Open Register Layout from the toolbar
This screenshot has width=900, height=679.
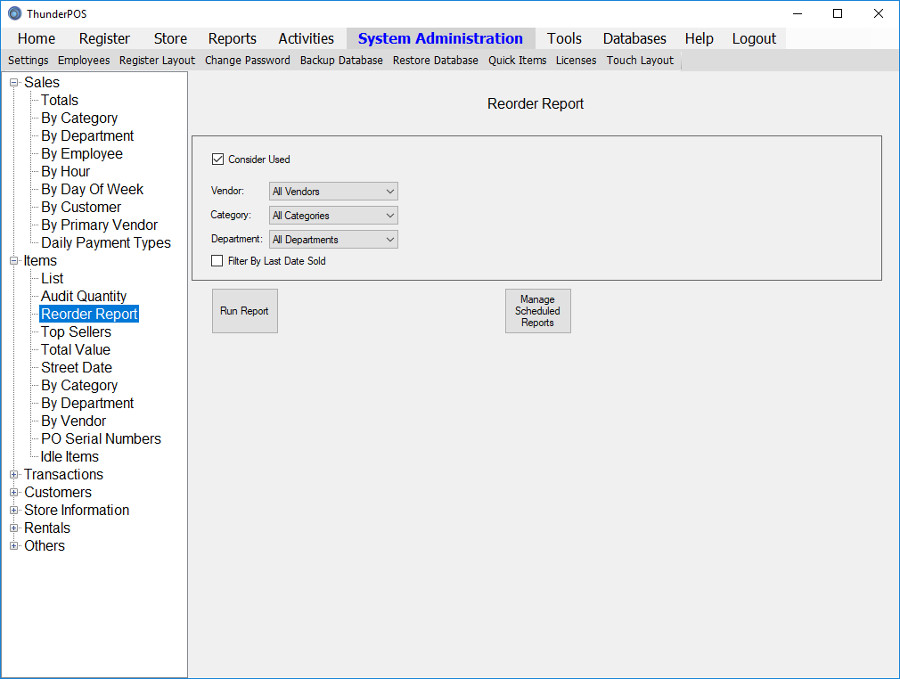tap(157, 60)
